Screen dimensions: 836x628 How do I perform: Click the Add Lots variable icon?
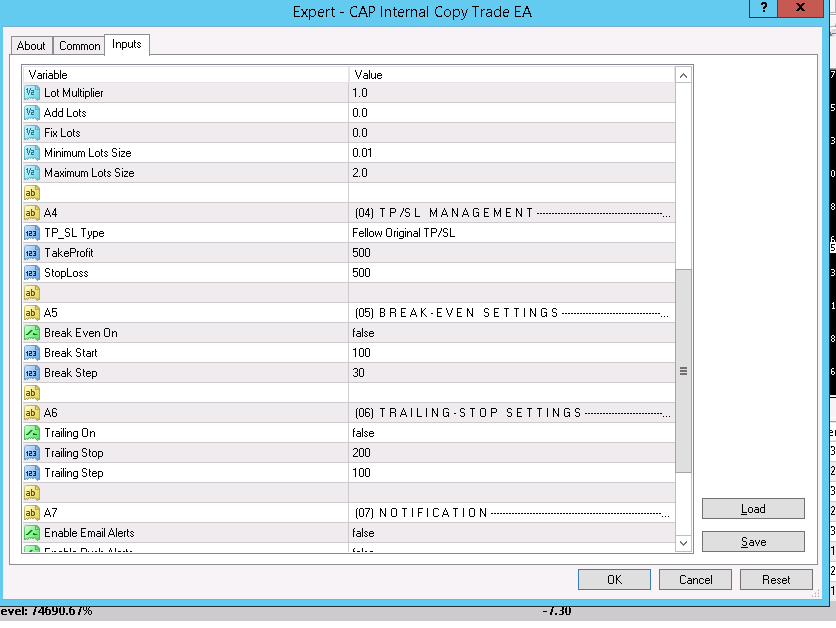tap(31, 112)
